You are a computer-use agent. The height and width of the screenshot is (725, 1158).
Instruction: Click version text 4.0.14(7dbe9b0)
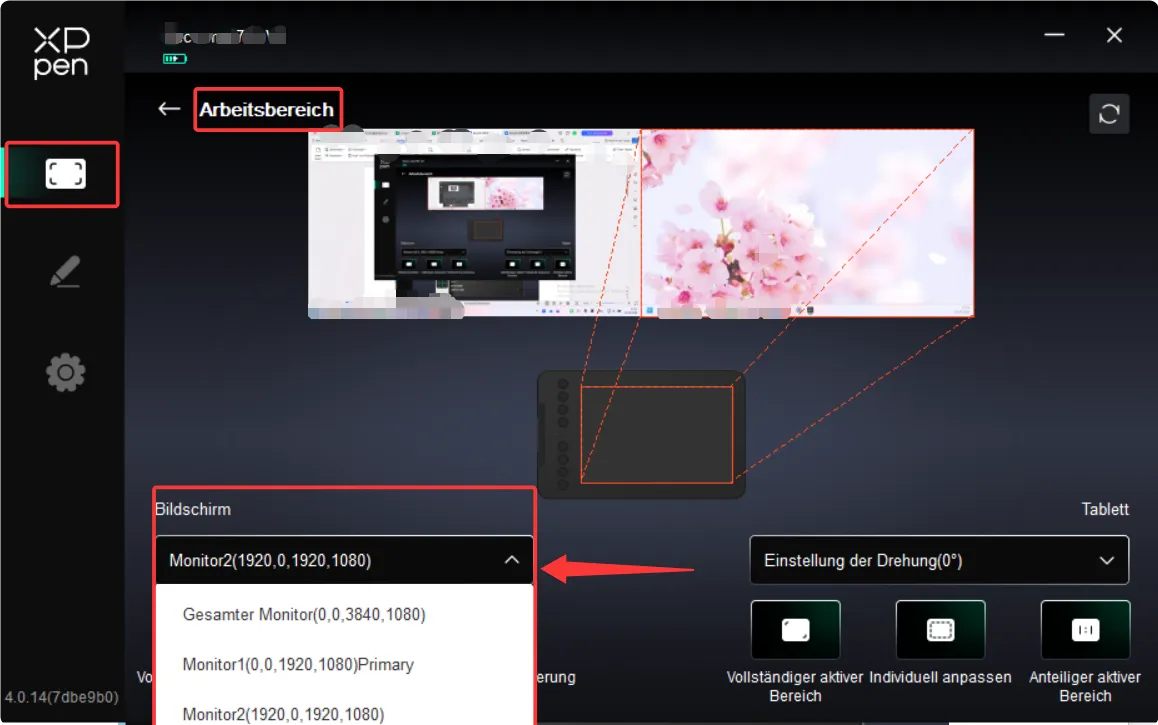click(61, 697)
